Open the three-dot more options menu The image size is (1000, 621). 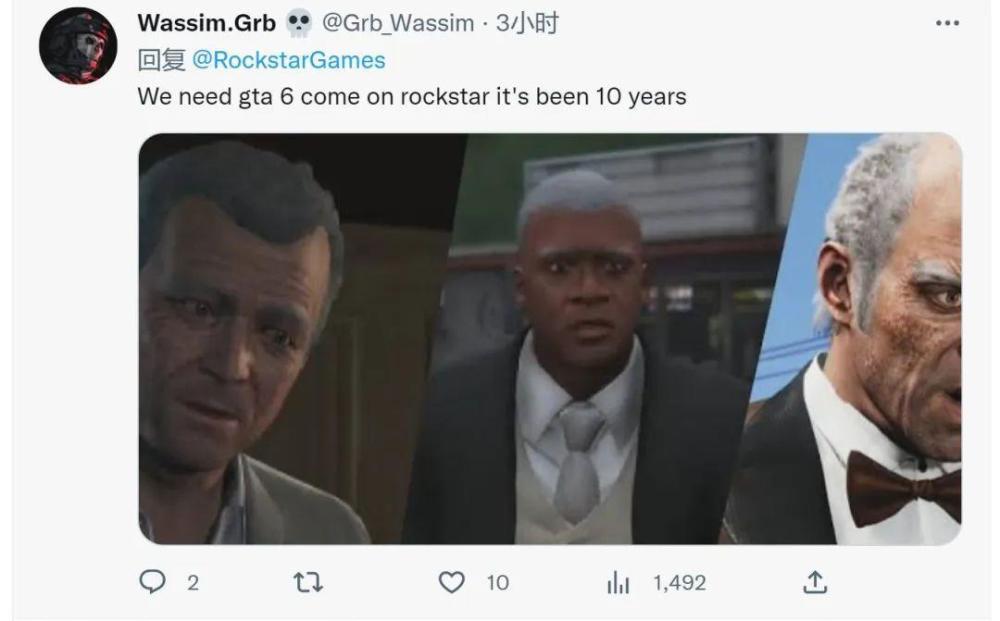pyautogui.click(x=947, y=23)
